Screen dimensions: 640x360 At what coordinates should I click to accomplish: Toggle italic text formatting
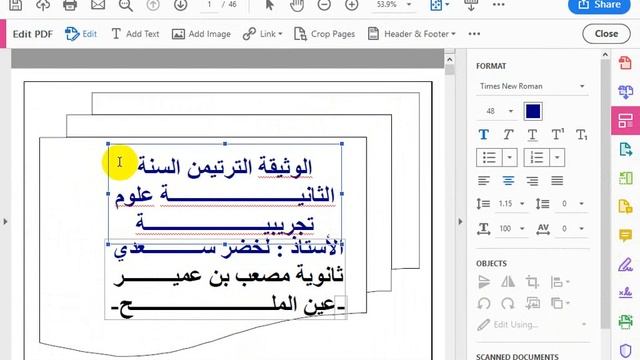(508, 134)
